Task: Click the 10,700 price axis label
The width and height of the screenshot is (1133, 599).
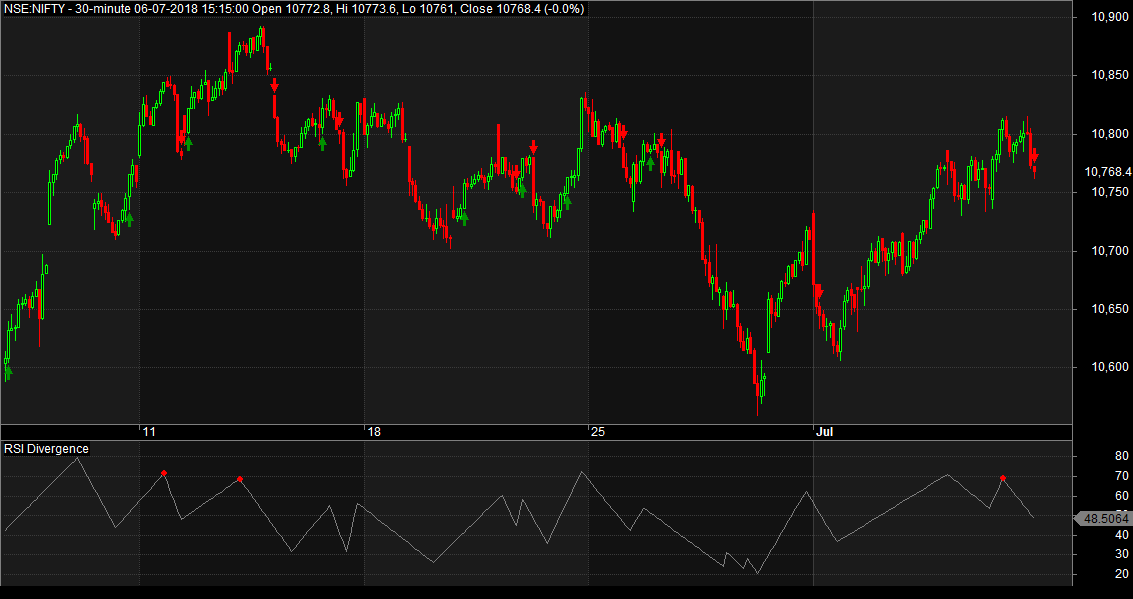Action: click(x=1111, y=251)
